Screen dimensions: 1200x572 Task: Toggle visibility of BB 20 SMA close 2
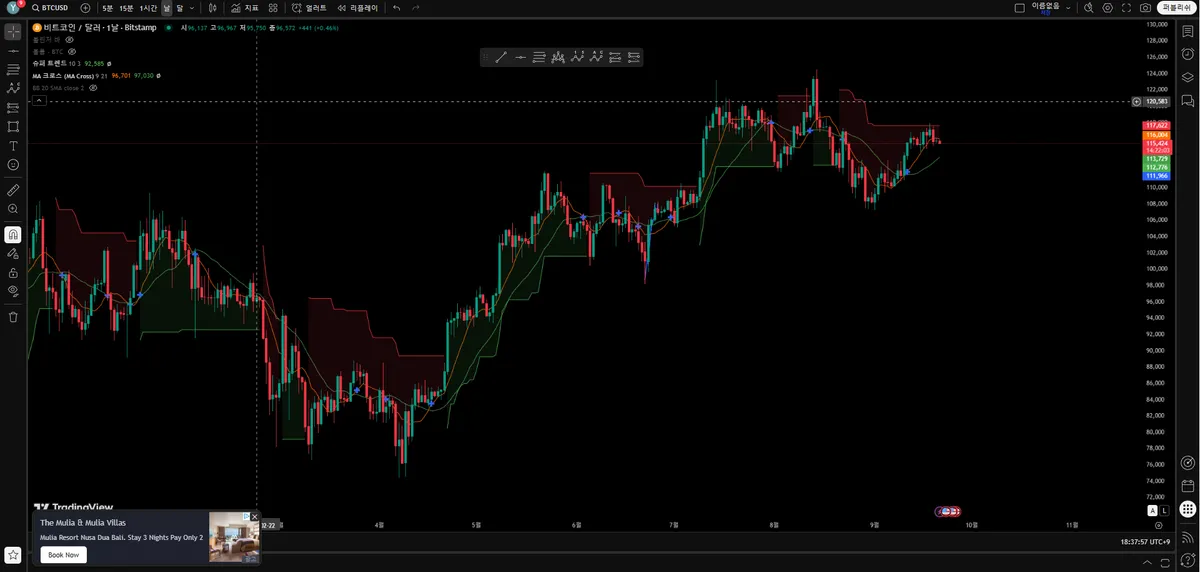pos(93,88)
